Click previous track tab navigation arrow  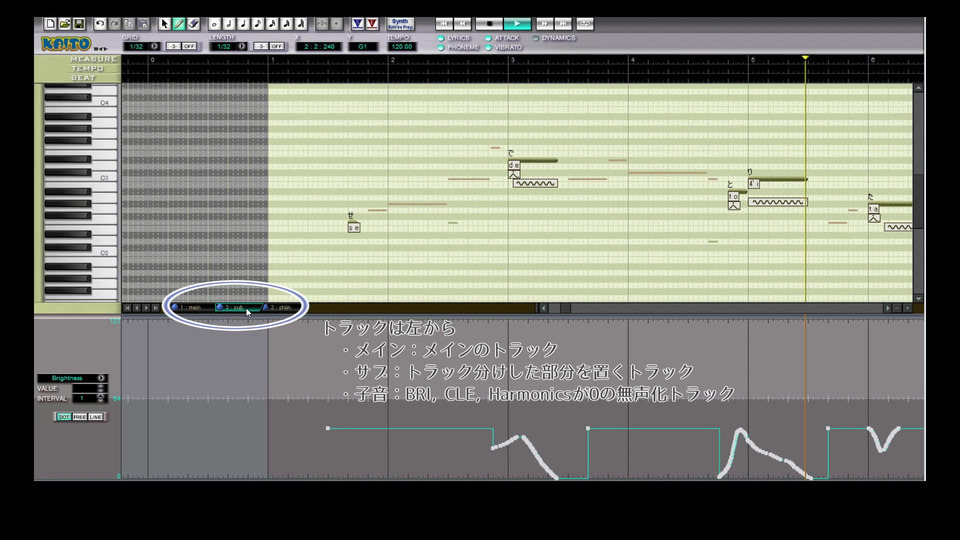[x=137, y=308]
